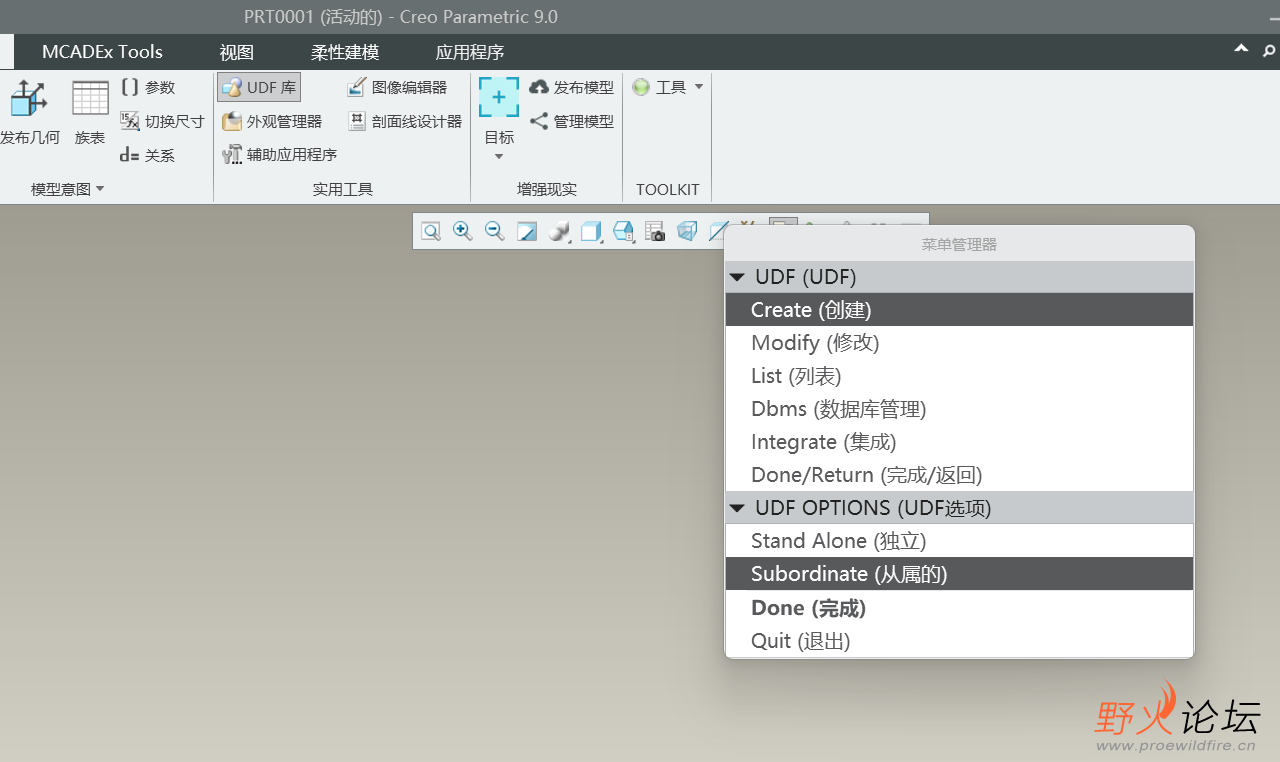Open the saved orientations cube icon
Screen dimensions: 1280x762
click(x=591, y=232)
